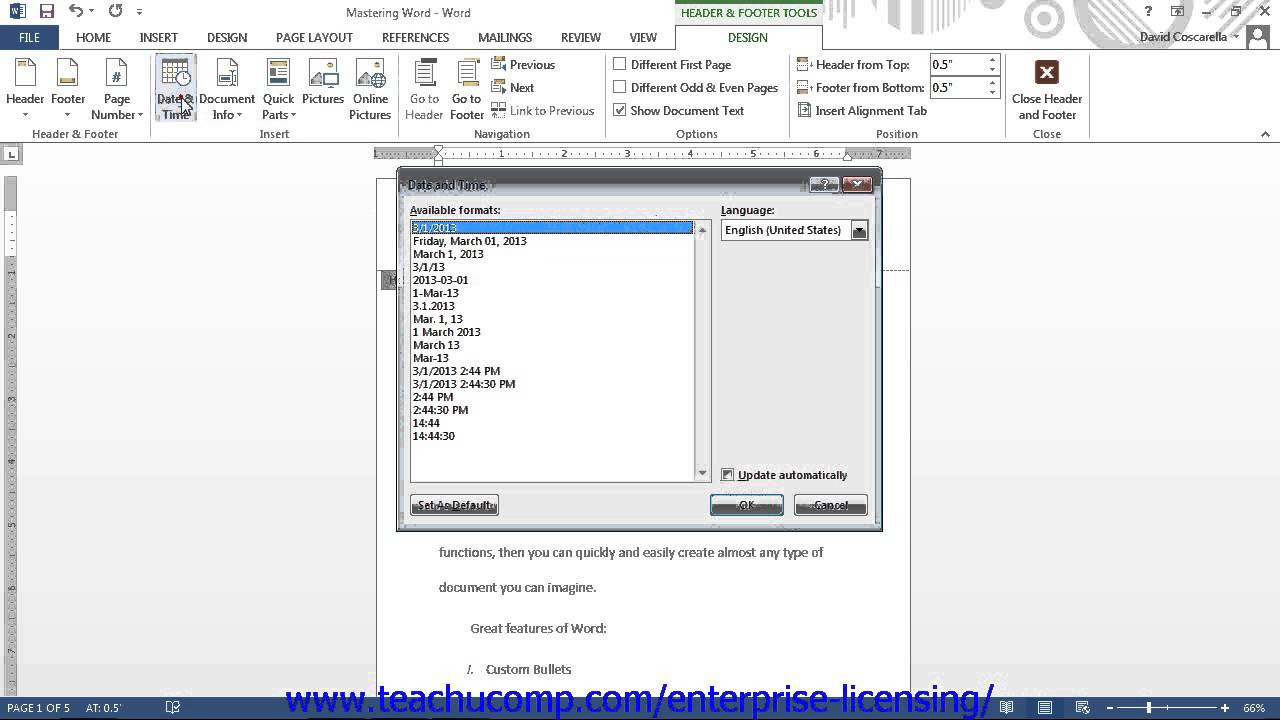This screenshot has height=720, width=1280.
Task: Undo the last action in Quick Access Toolbar
Action: [76, 12]
